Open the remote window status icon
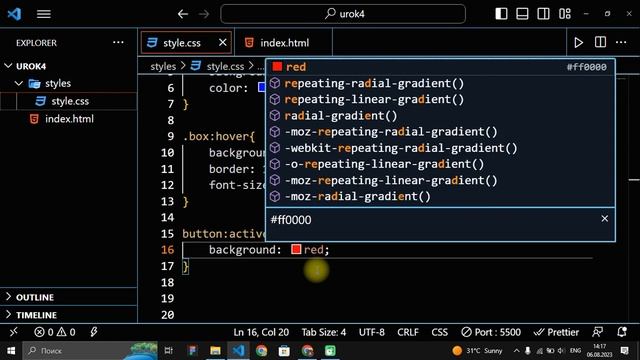This screenshot has width=640, height=360. click(13, 332)
